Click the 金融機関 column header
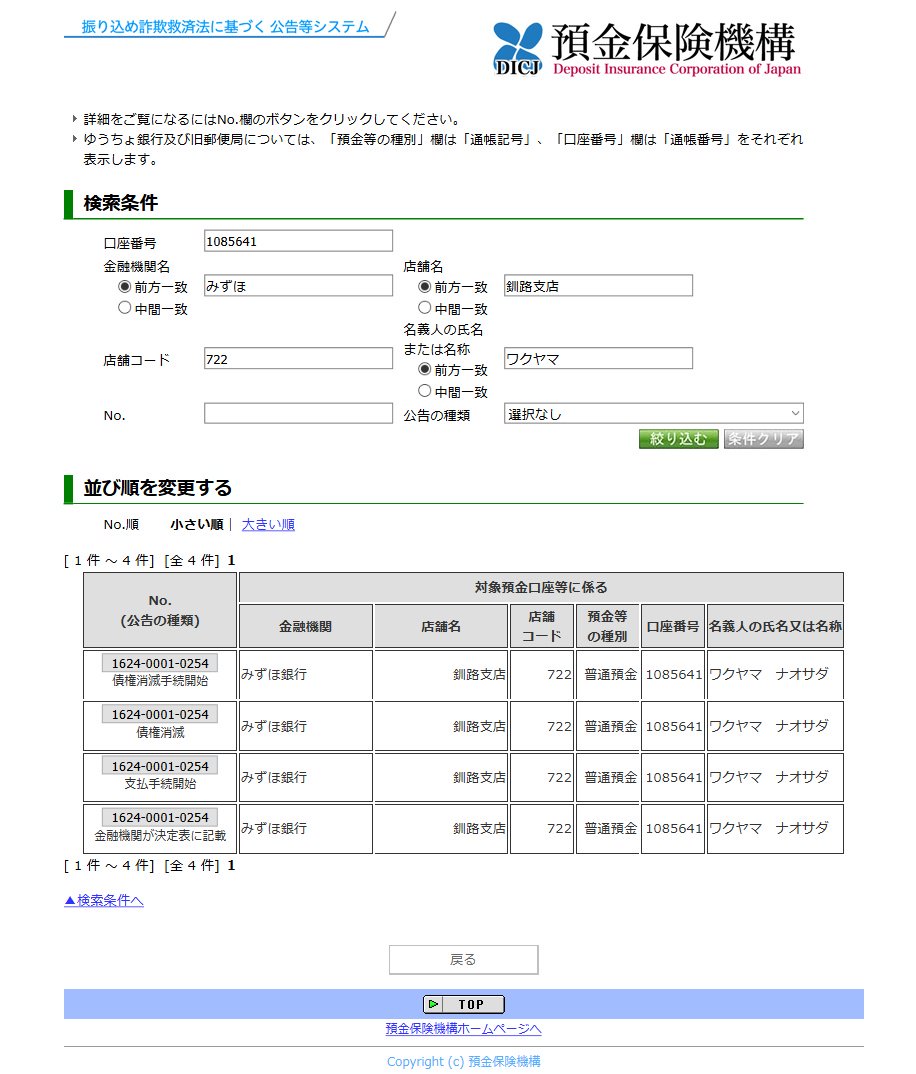Screen dimensions: 916x1074 pos(306,626)
